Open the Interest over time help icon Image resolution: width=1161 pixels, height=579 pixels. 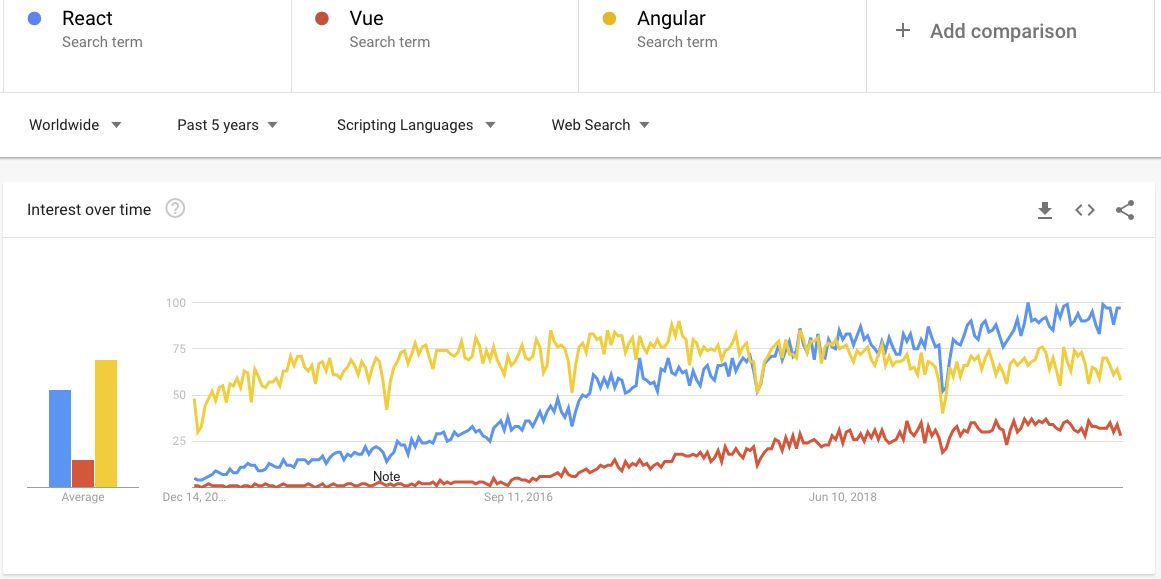tap(175, 209)
